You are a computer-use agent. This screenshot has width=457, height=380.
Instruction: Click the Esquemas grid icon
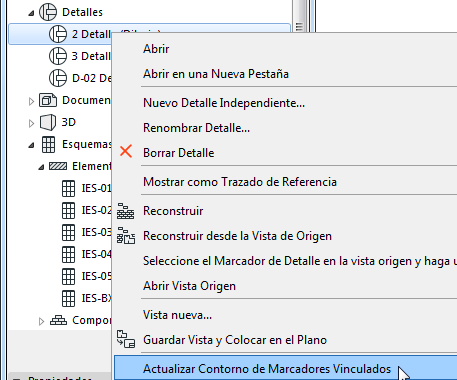(48, 144)
